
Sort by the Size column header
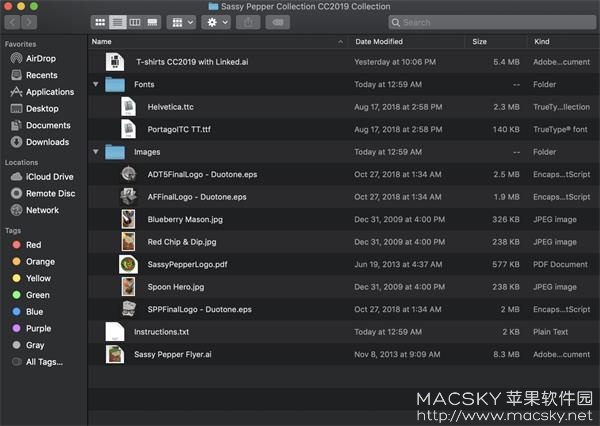coord(479,41)
